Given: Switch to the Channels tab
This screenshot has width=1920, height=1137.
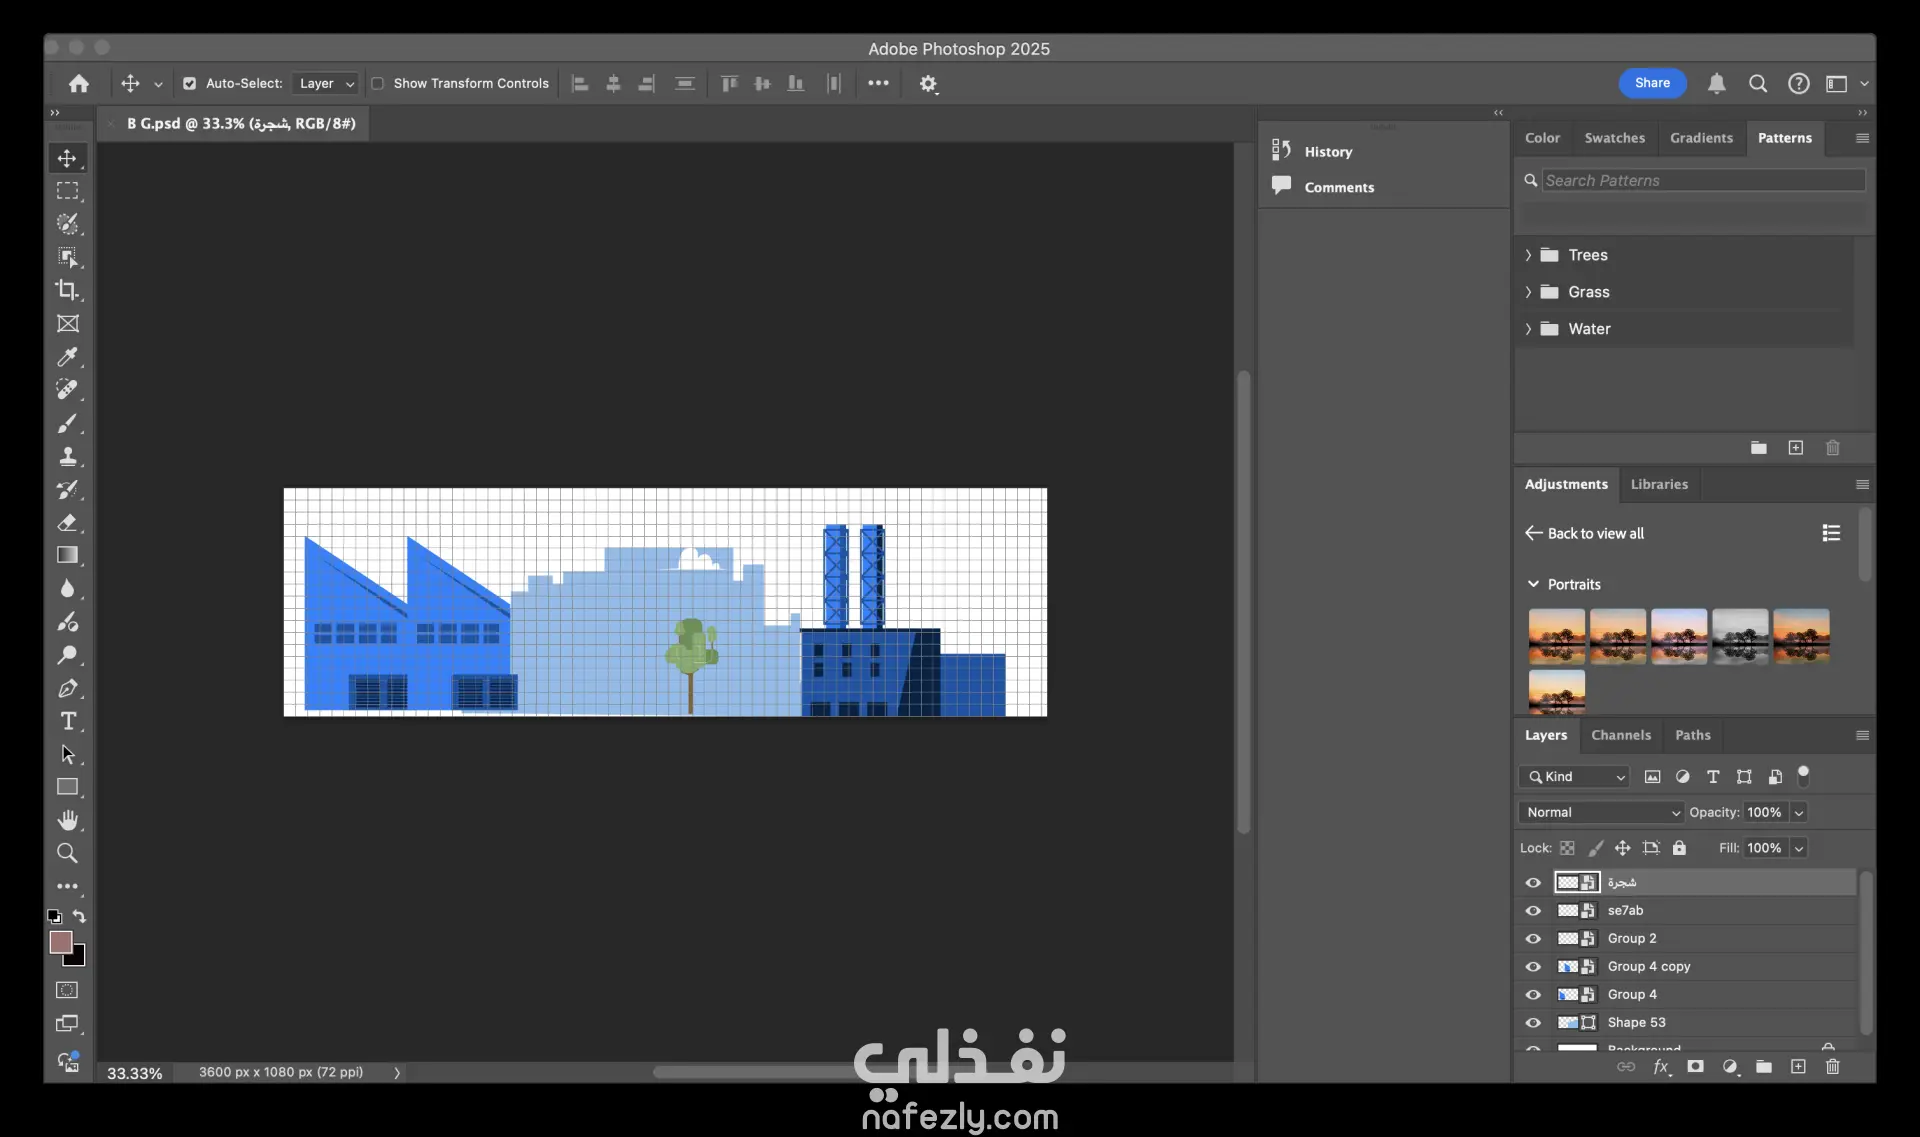Looking at the screenshot, I should point(1620,735).
